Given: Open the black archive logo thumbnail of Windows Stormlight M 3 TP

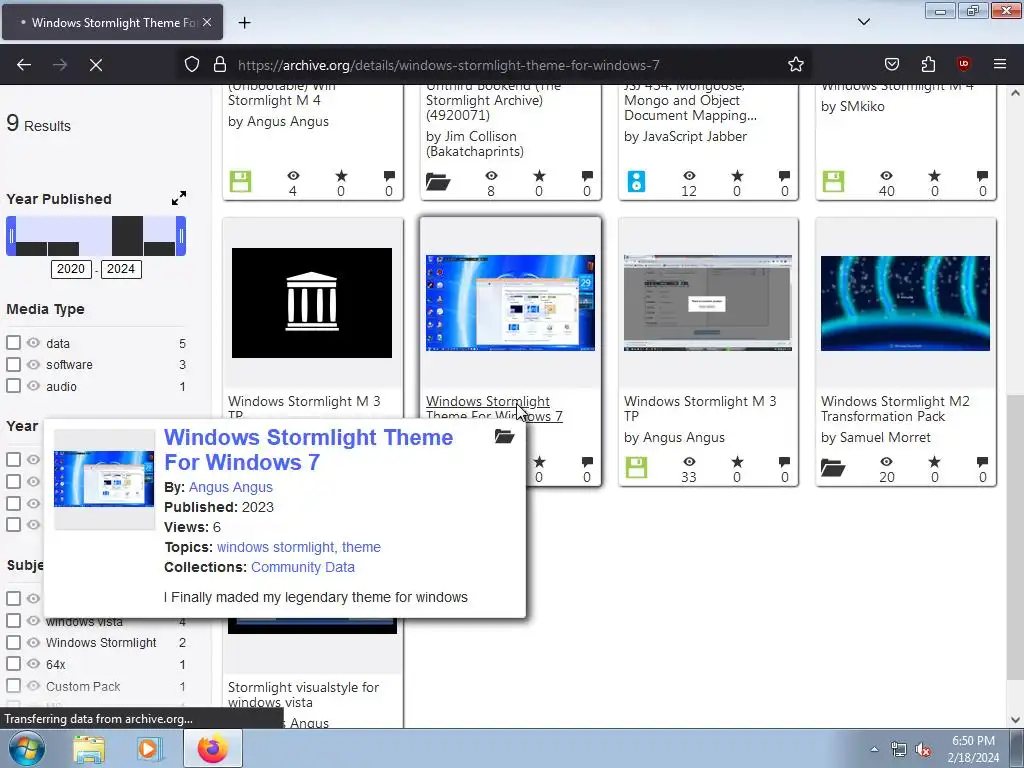Looking at the screenshot, I should coord(312,302).
